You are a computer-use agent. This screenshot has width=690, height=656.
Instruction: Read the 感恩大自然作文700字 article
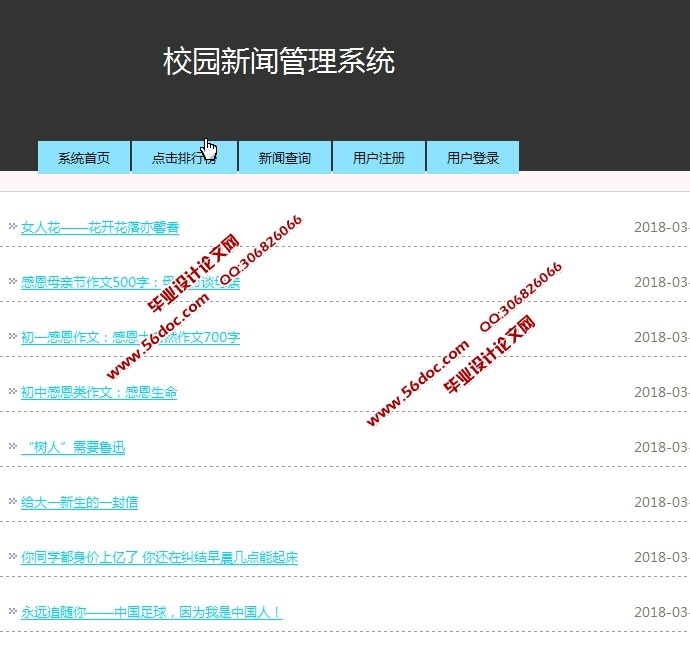130,338
